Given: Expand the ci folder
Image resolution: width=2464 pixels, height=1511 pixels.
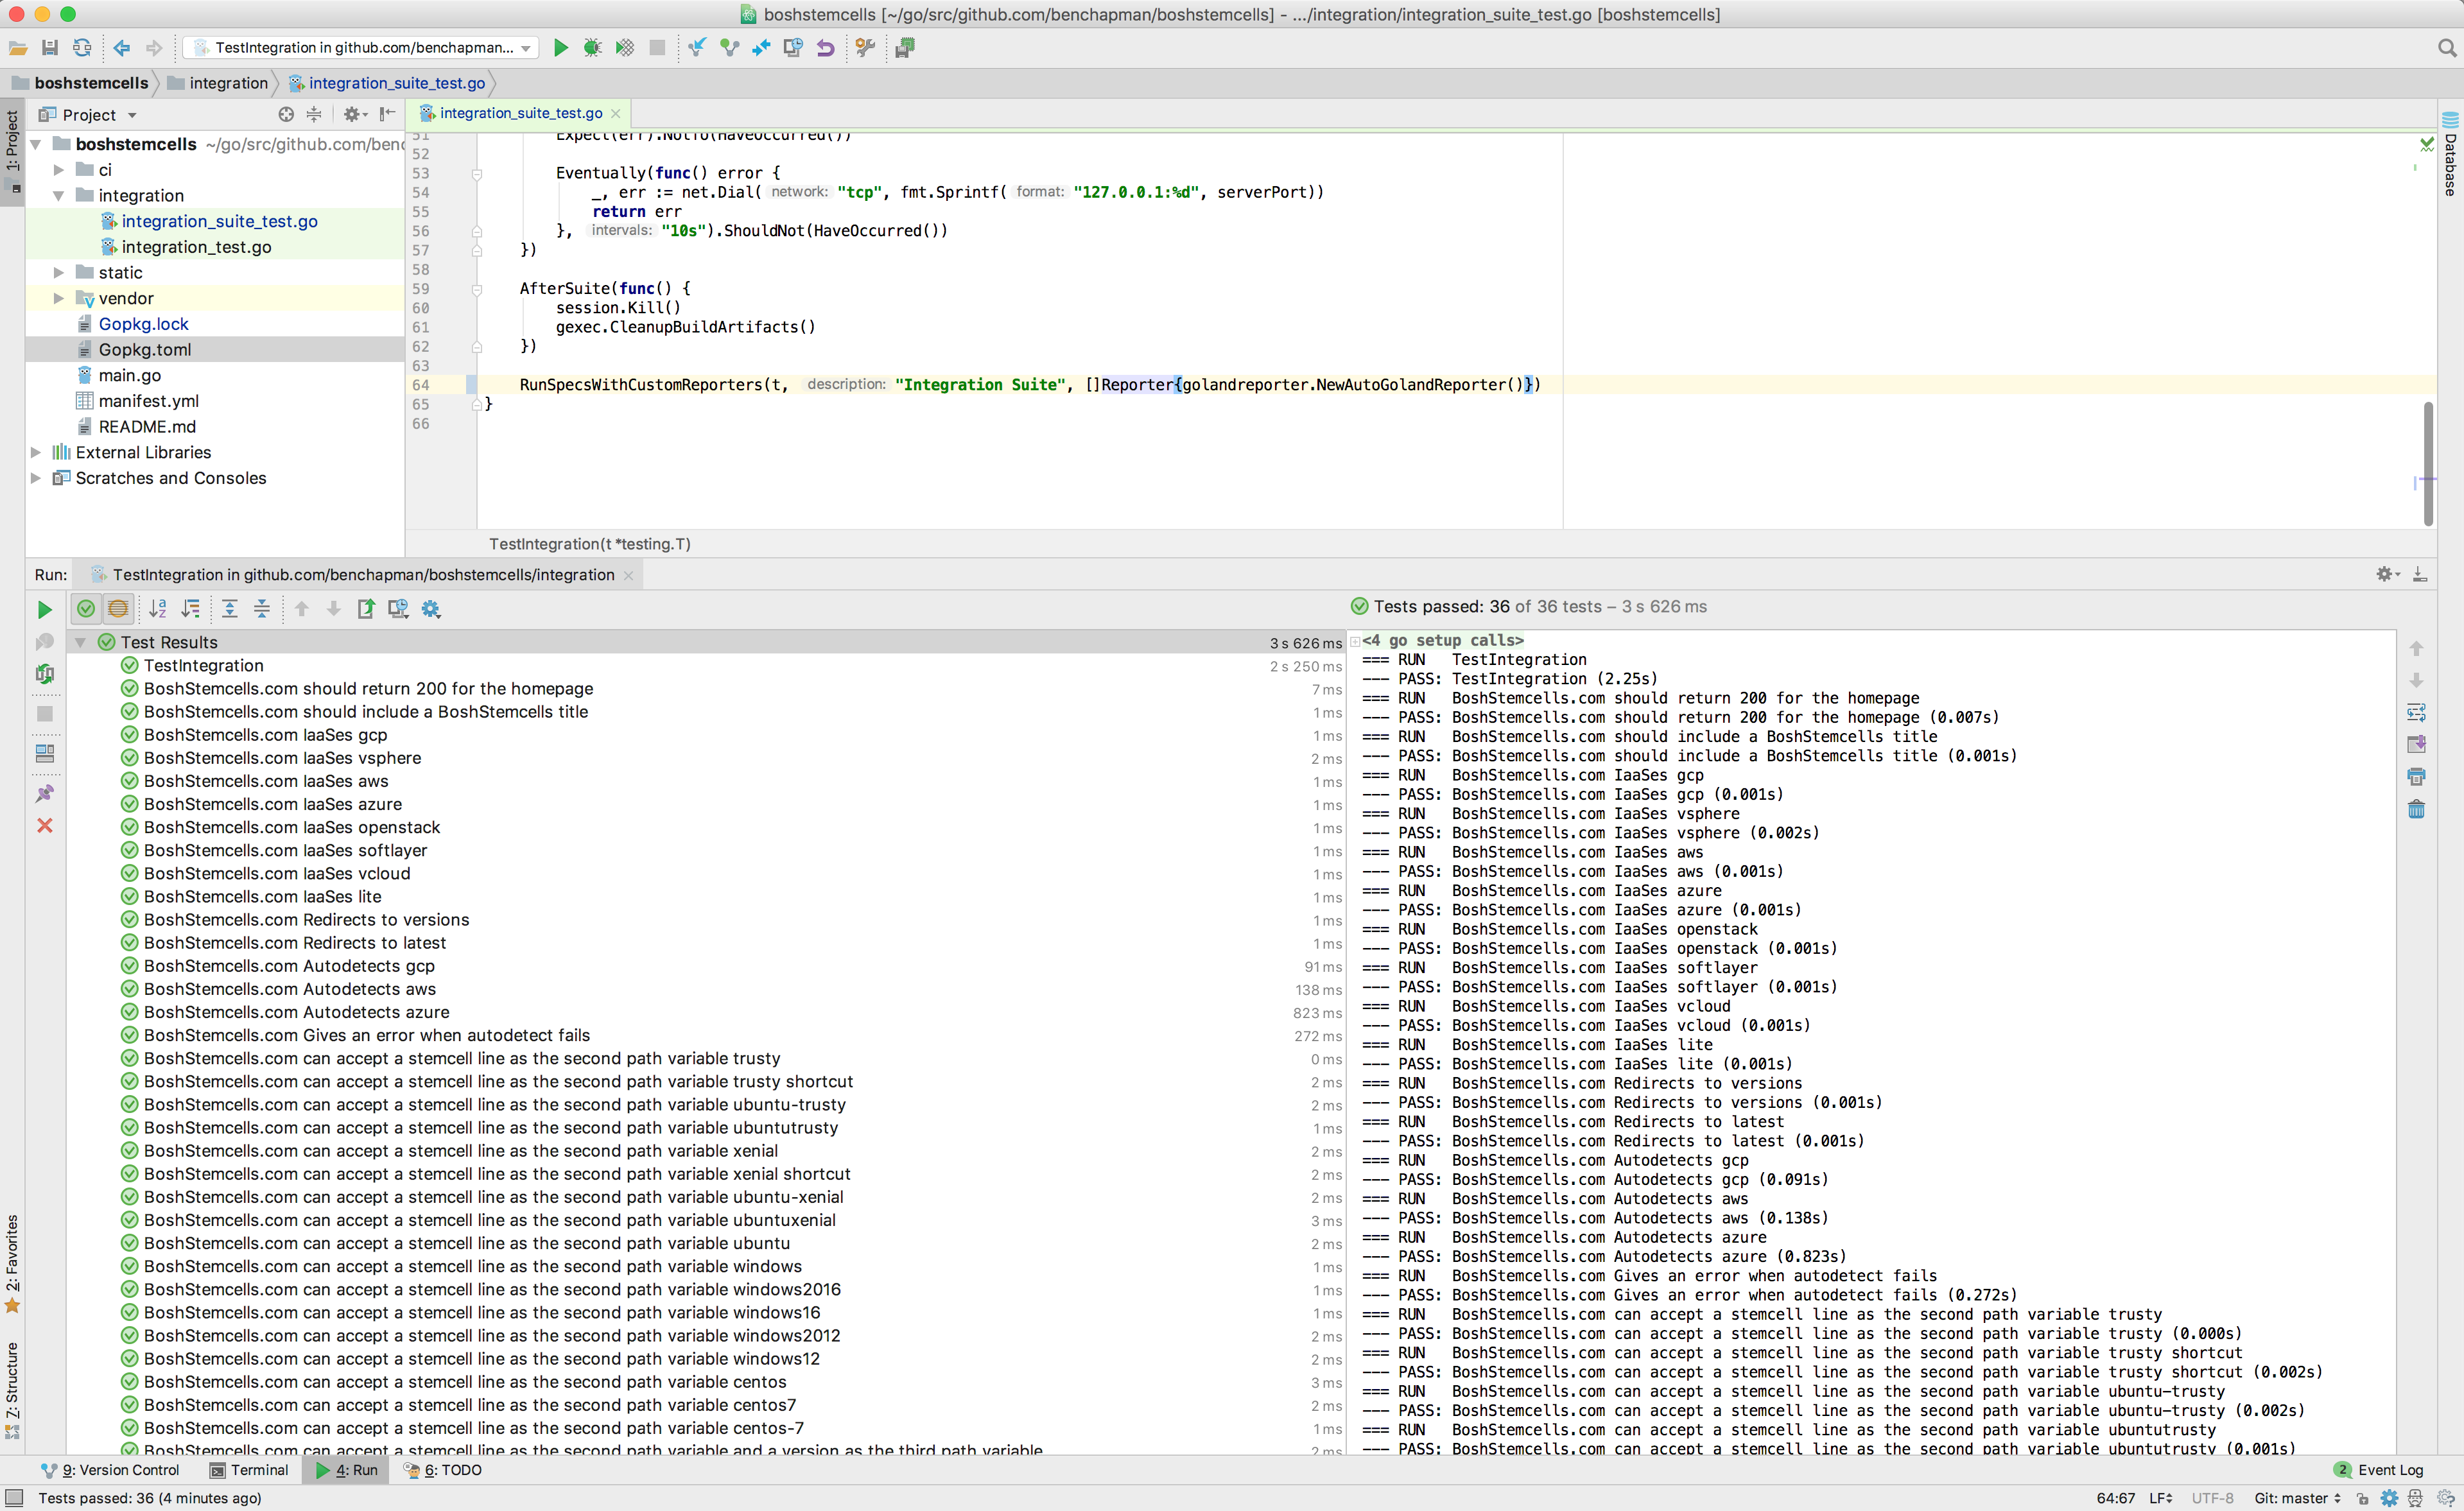Looking at the screenshot, I should pos(59,170).
